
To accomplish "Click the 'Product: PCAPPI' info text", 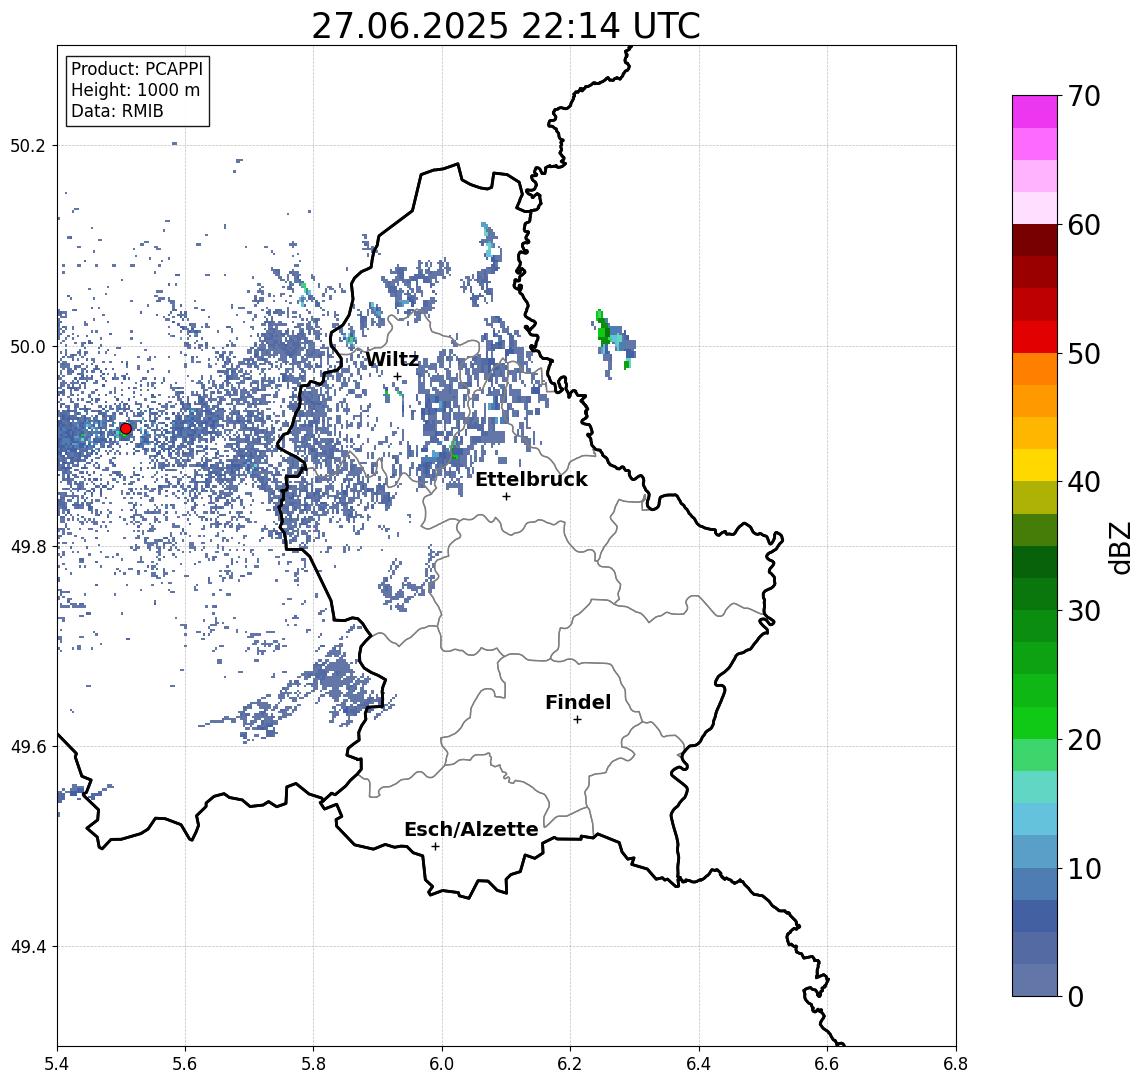I will click(x=137, y=69).
